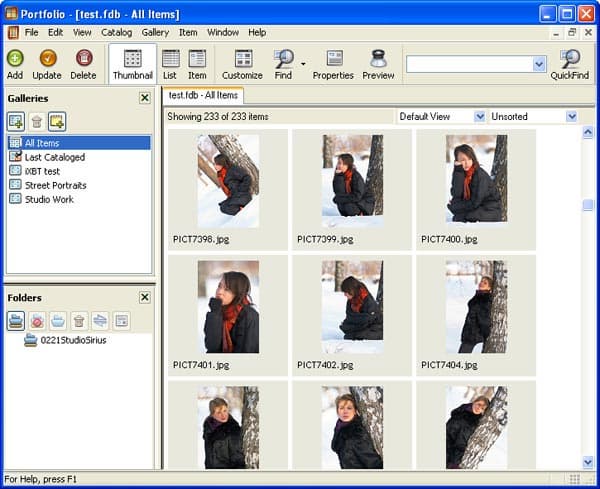Click the first Folders toolbar icon
Screen dimensions: 600x489
(16, 321)
